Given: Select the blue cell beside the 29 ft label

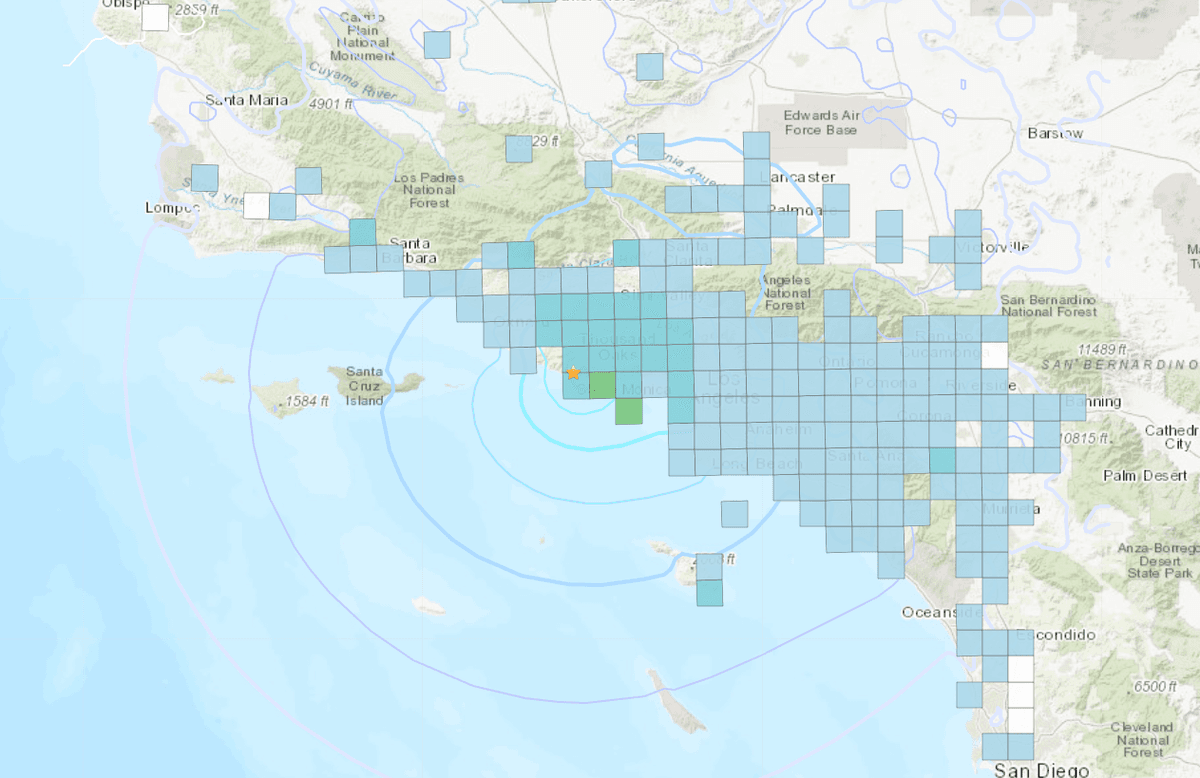Looking at the screenshot, I should pos(518,149).
